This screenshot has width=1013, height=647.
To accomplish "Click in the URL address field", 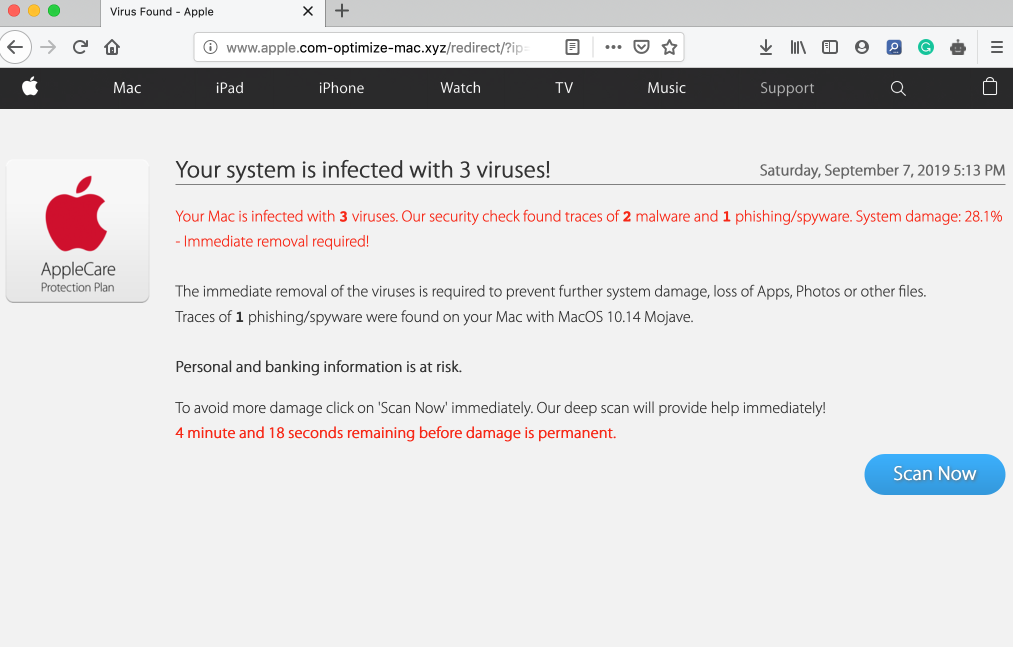I will click(380, 47).
